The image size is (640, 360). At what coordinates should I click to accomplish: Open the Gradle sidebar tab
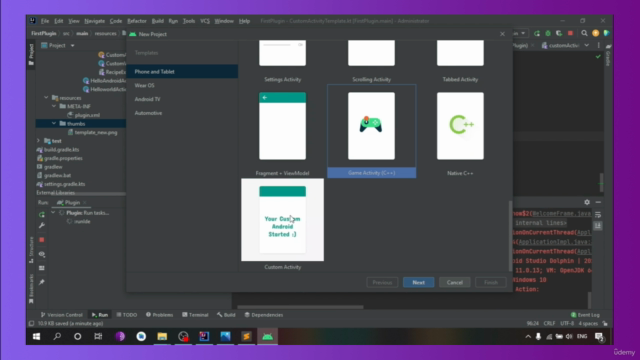click(607, 55)
